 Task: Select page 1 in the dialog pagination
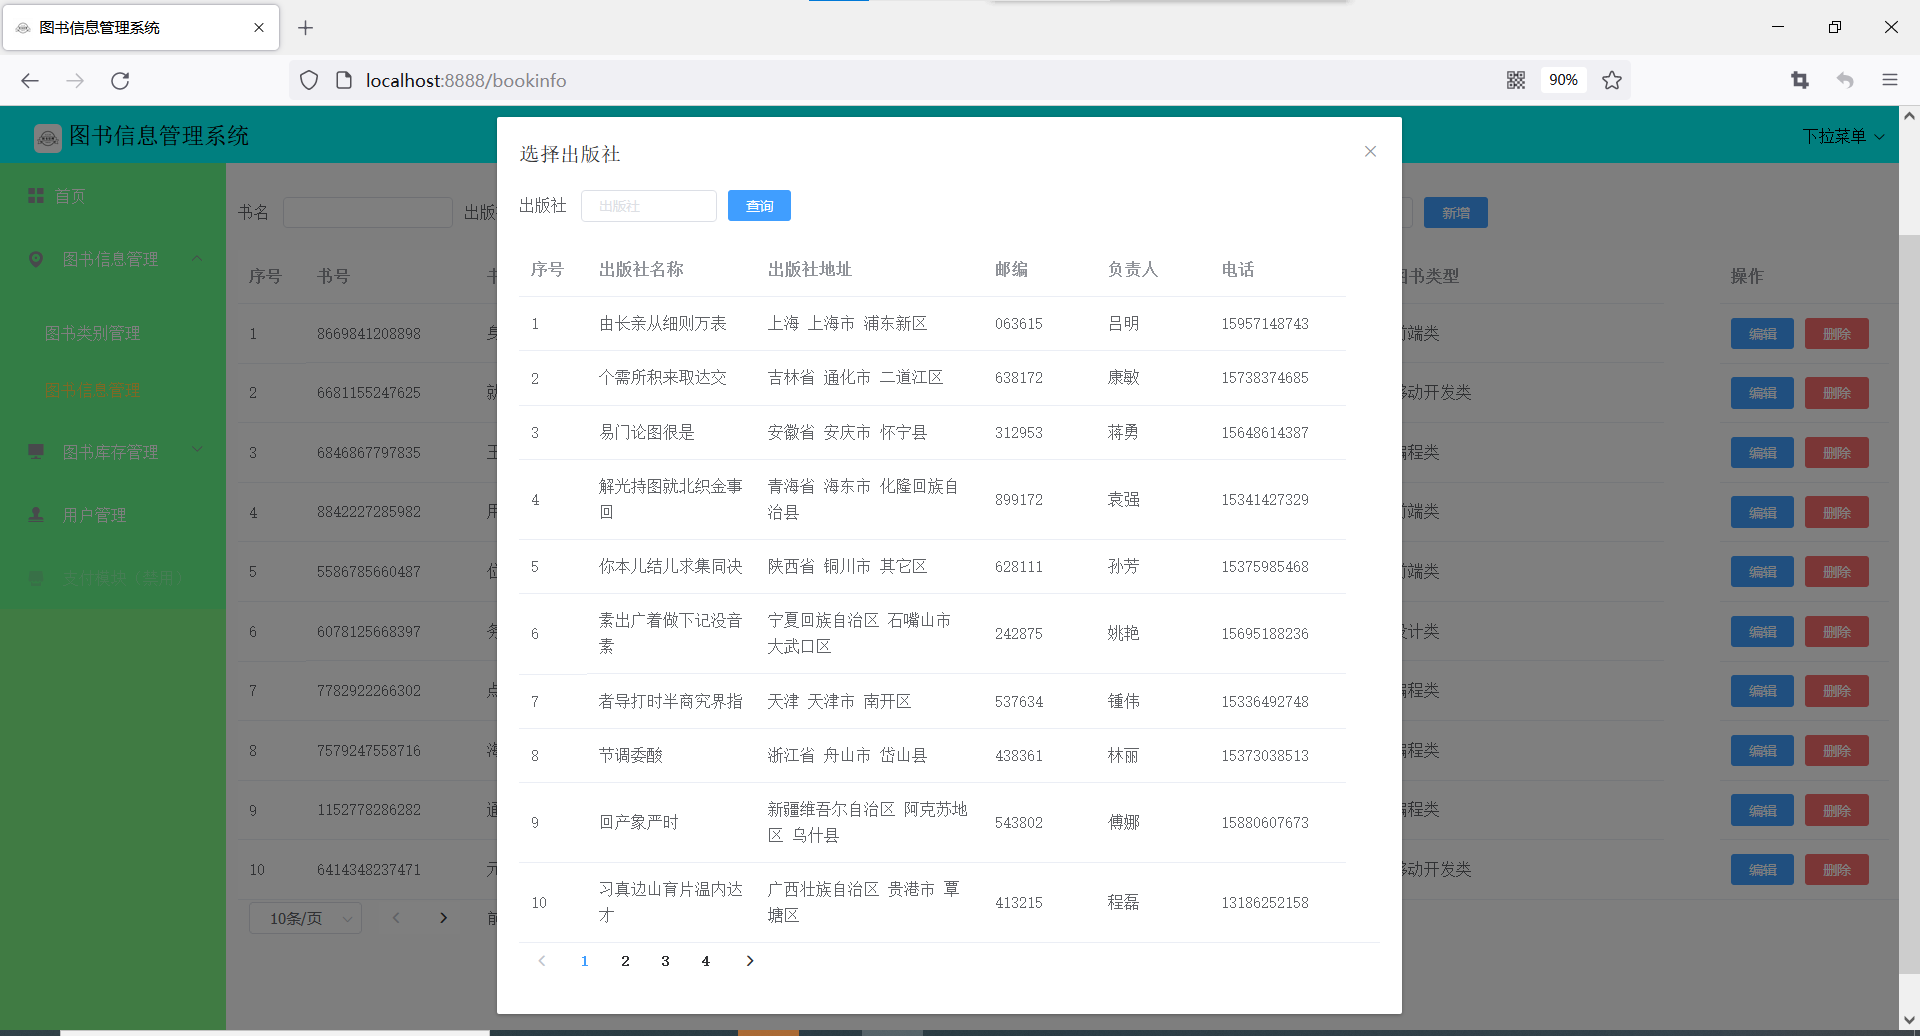coord(585,961)
